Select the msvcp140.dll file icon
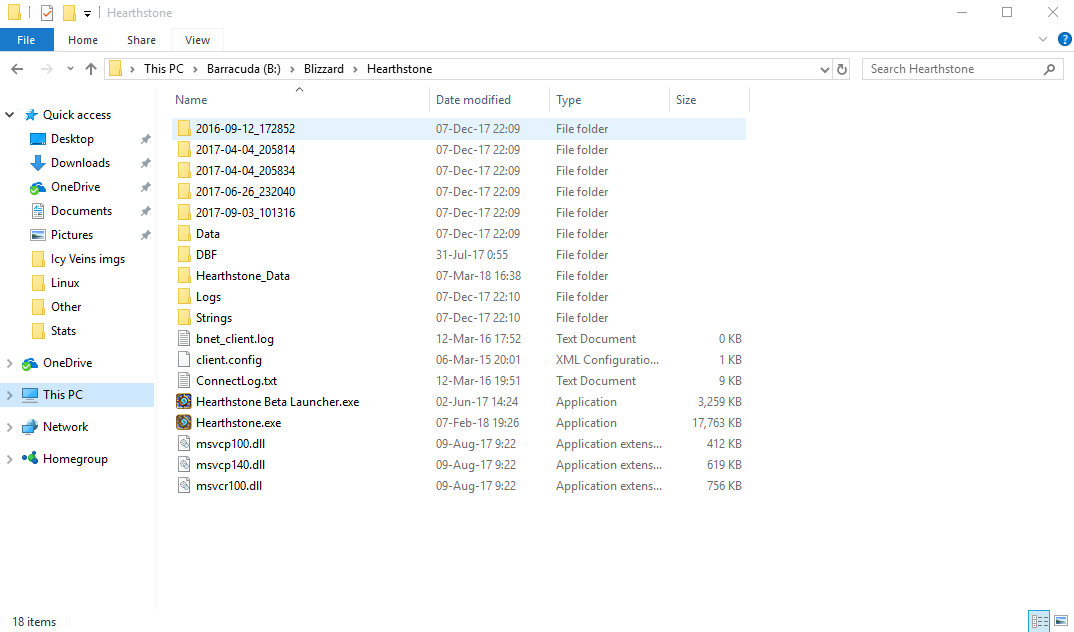The height and width of the screenshot is (632, 1074). (184, 464)
